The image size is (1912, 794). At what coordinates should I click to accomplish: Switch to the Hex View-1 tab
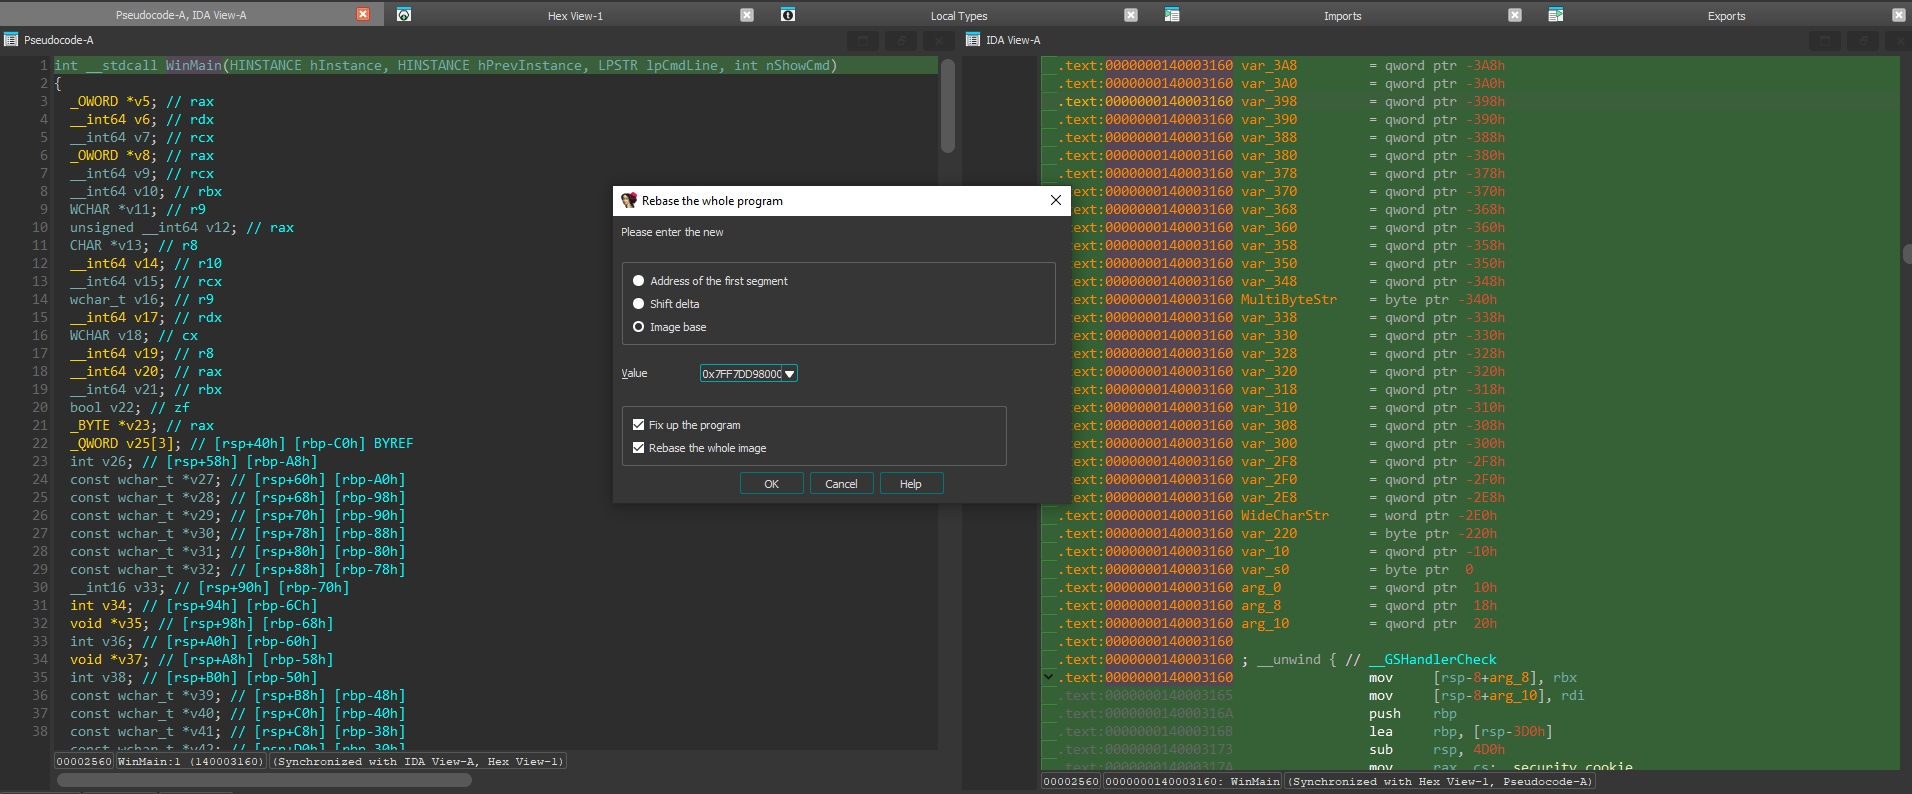pyautogui.click(x=575, y=16)
